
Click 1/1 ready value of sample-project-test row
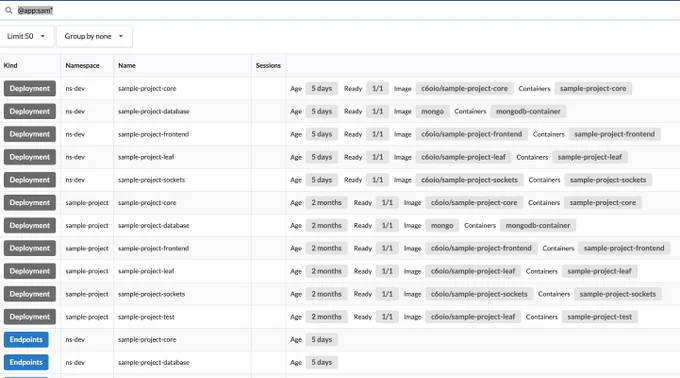pos(387,317)
